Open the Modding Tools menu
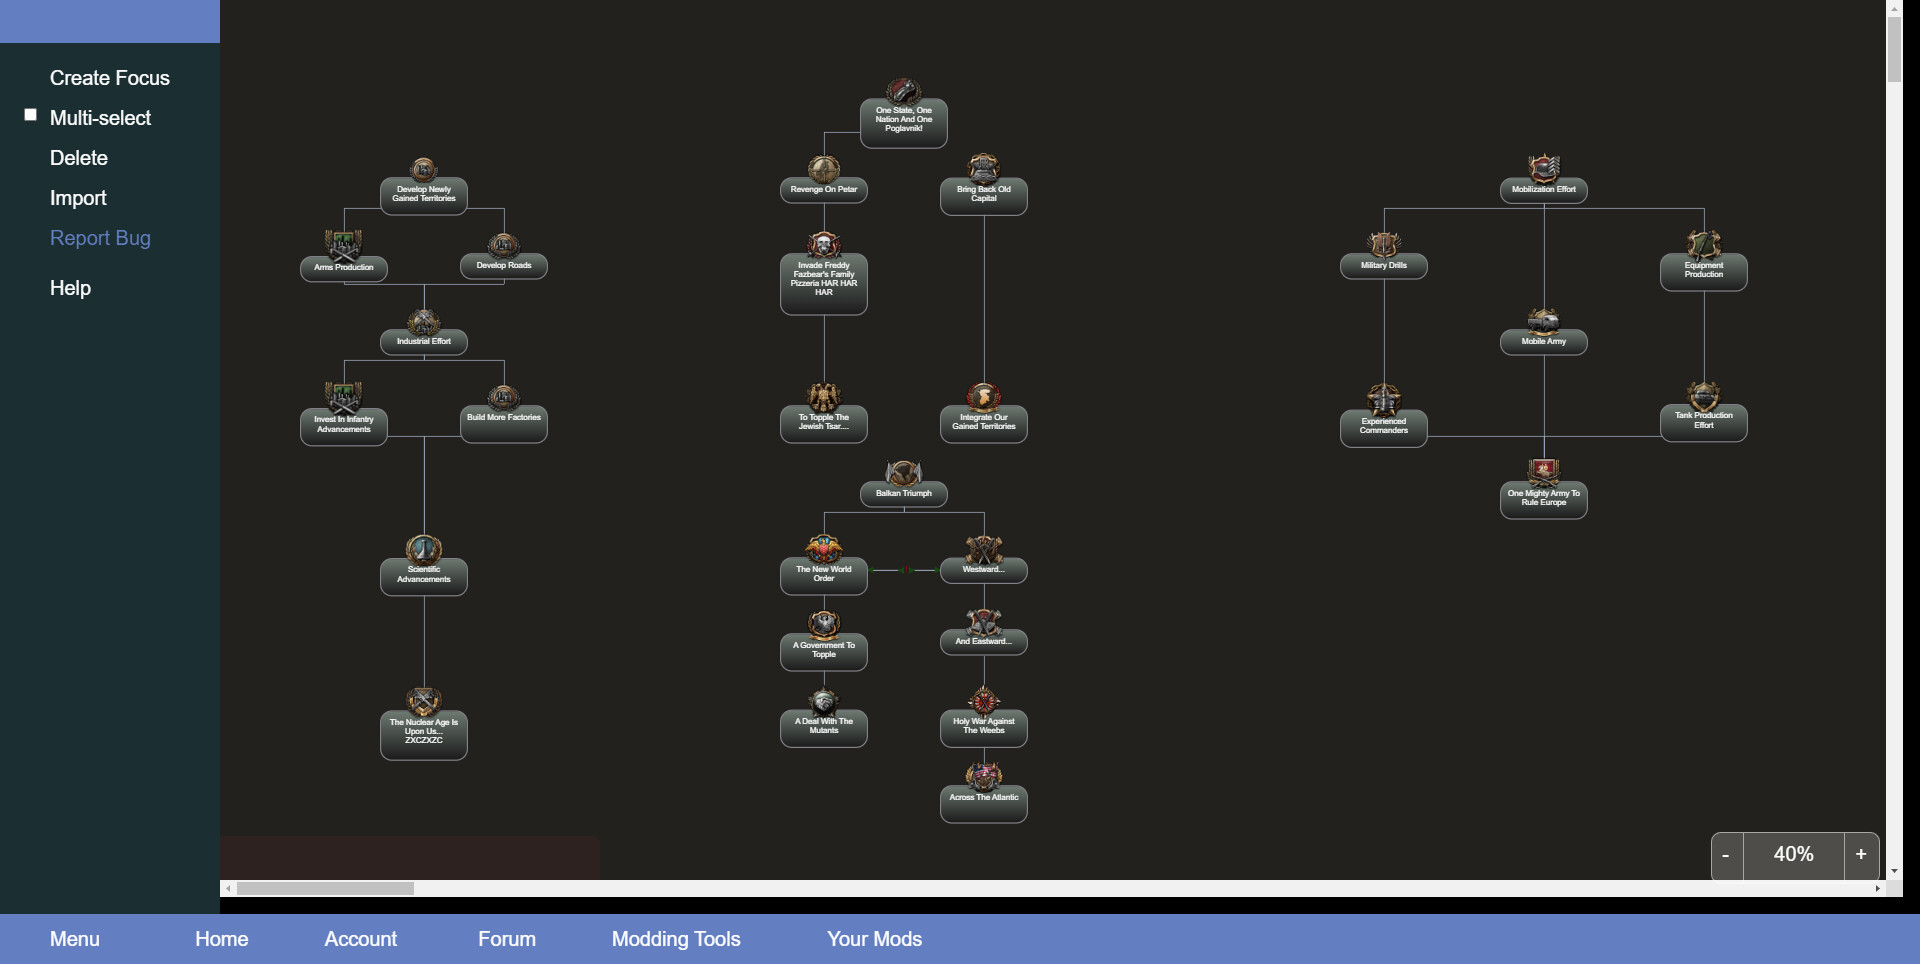 tap(676, 939)
